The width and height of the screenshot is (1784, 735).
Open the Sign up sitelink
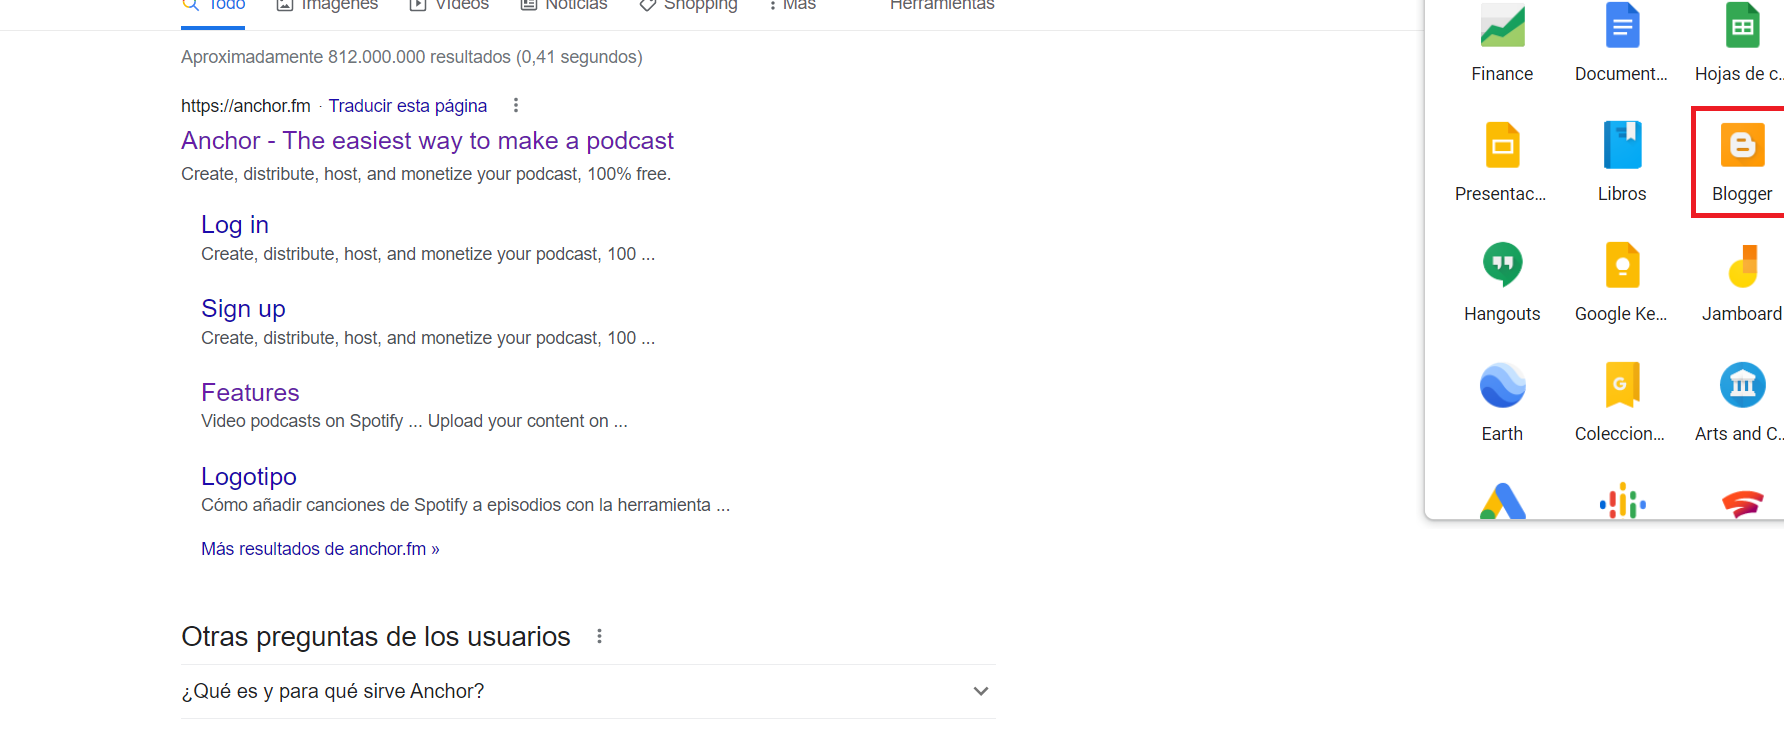pos(243,309)
